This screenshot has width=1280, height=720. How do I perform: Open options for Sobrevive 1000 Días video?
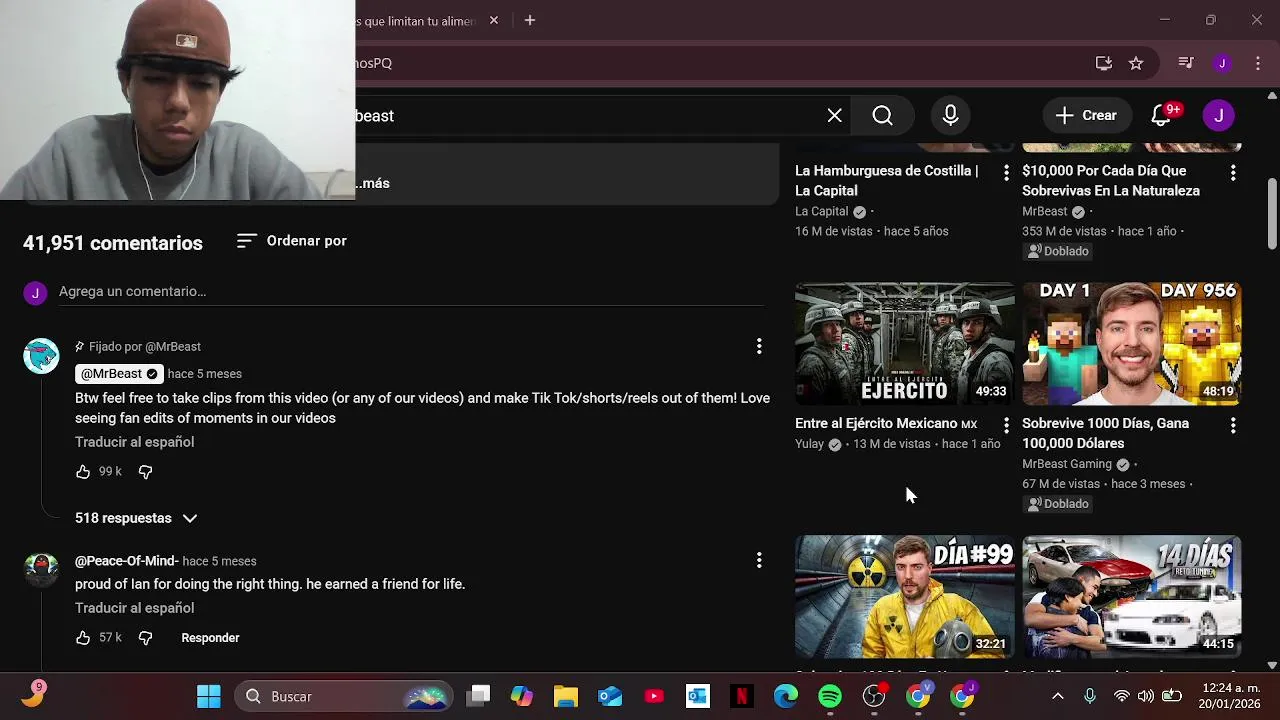click(x=1233, y=425)
